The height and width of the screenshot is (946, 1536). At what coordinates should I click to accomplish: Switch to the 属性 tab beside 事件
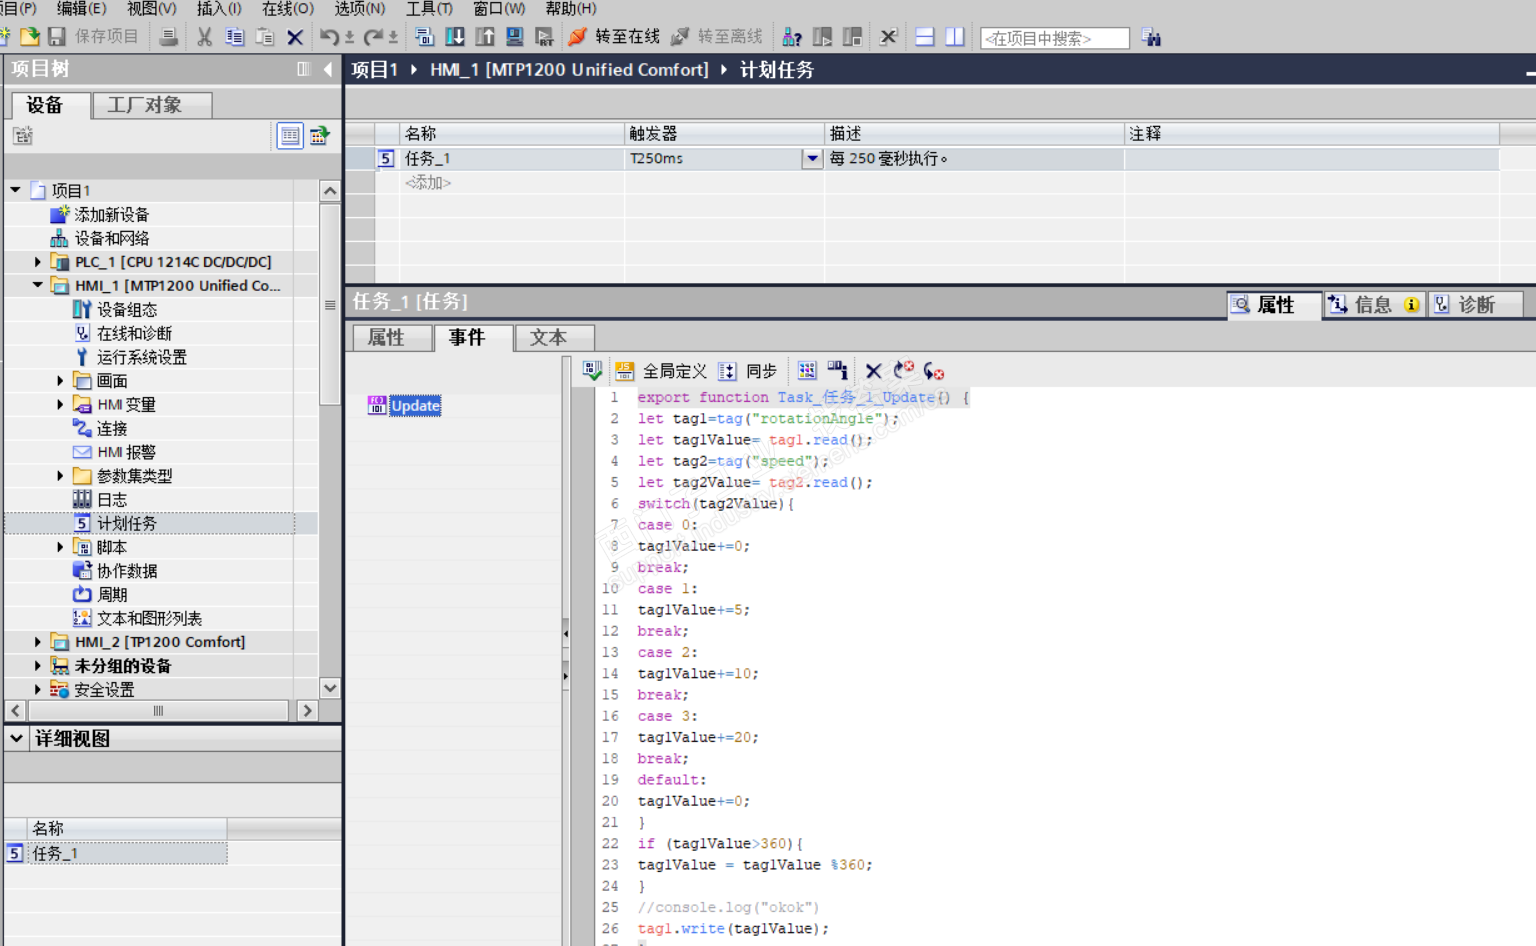click(386, 338)
